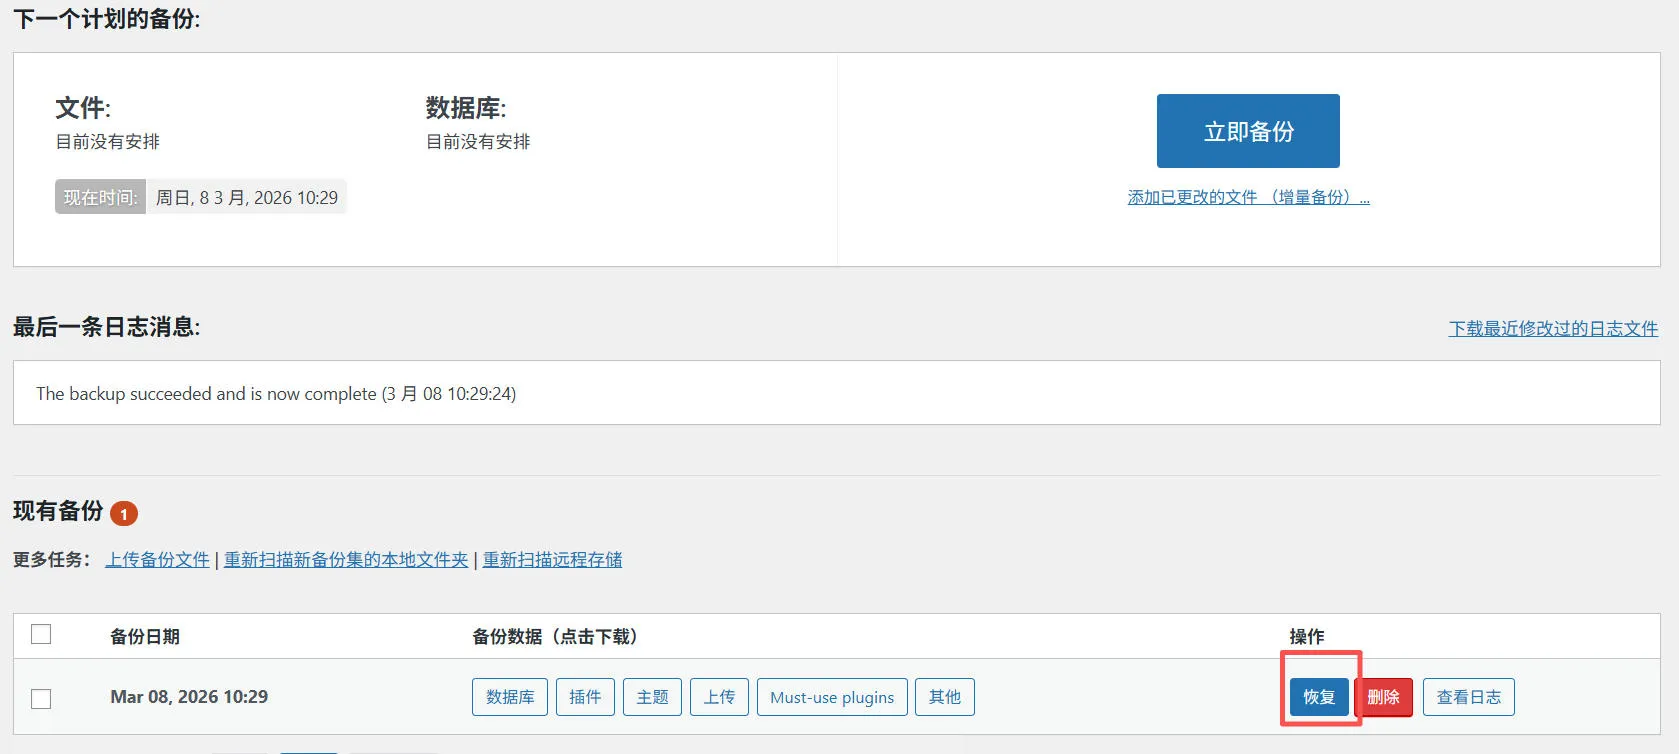Open 查看日志 view log for backup
Viewport: 1679px width, 754px height.
(x=1468, y=697)
